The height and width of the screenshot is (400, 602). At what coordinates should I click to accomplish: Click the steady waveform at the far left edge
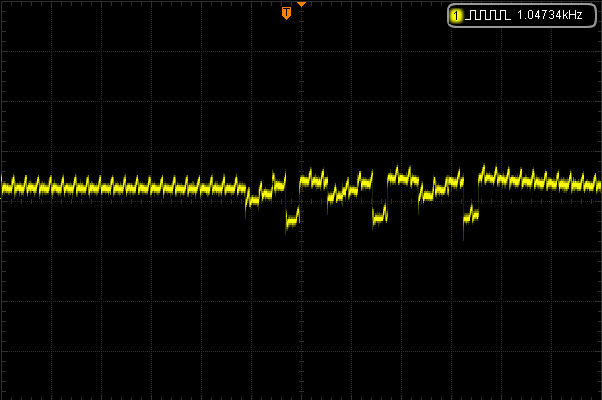(8, 186)
